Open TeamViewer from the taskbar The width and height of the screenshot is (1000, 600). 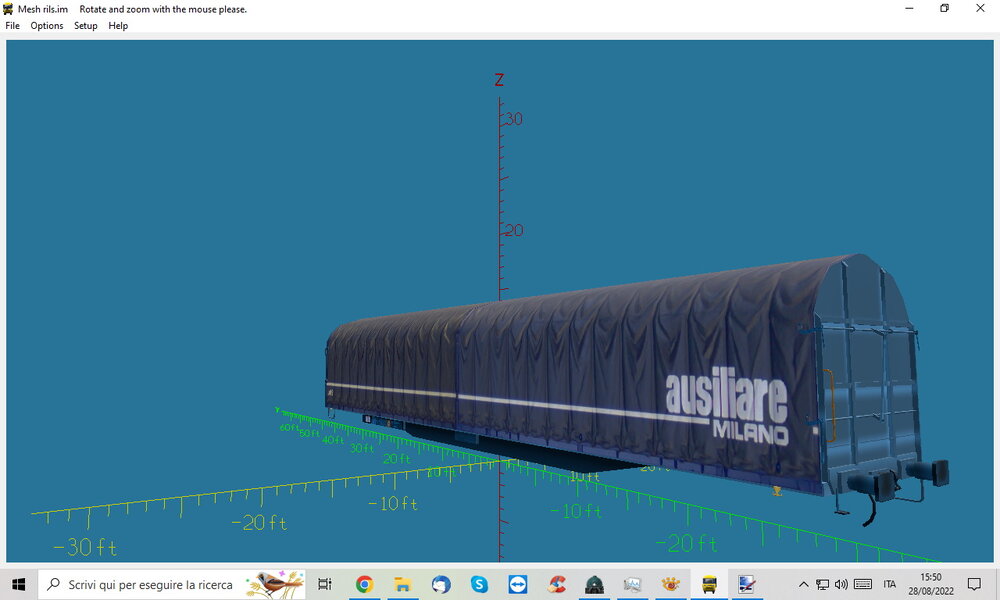517,584
